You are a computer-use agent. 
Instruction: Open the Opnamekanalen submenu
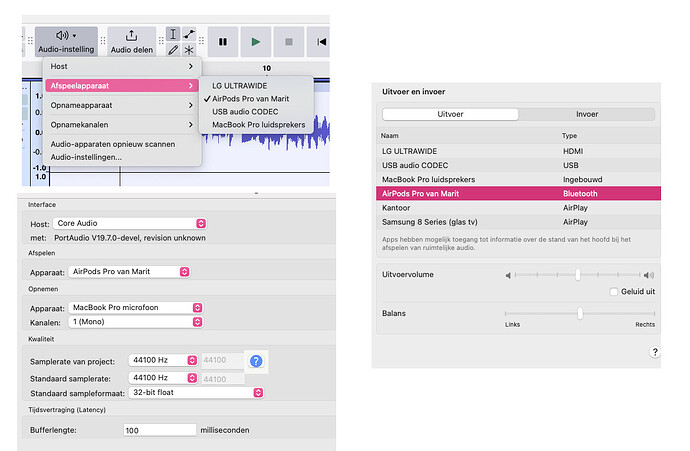122,125
